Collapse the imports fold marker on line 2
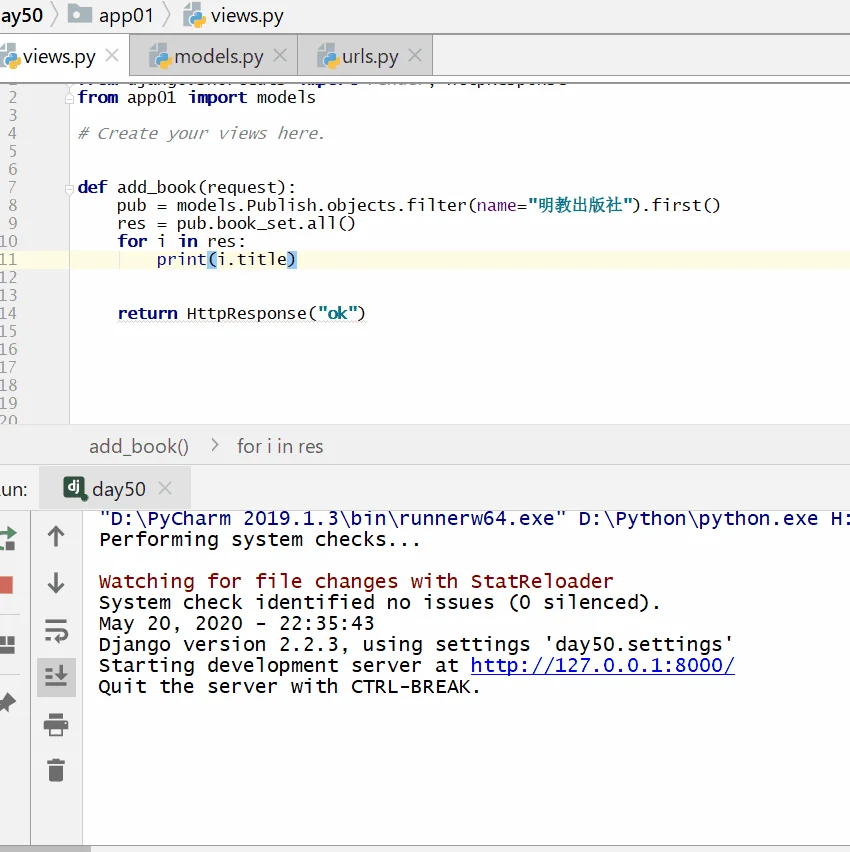The width and height of the screenshot is (850, 852). pos(69,98)
